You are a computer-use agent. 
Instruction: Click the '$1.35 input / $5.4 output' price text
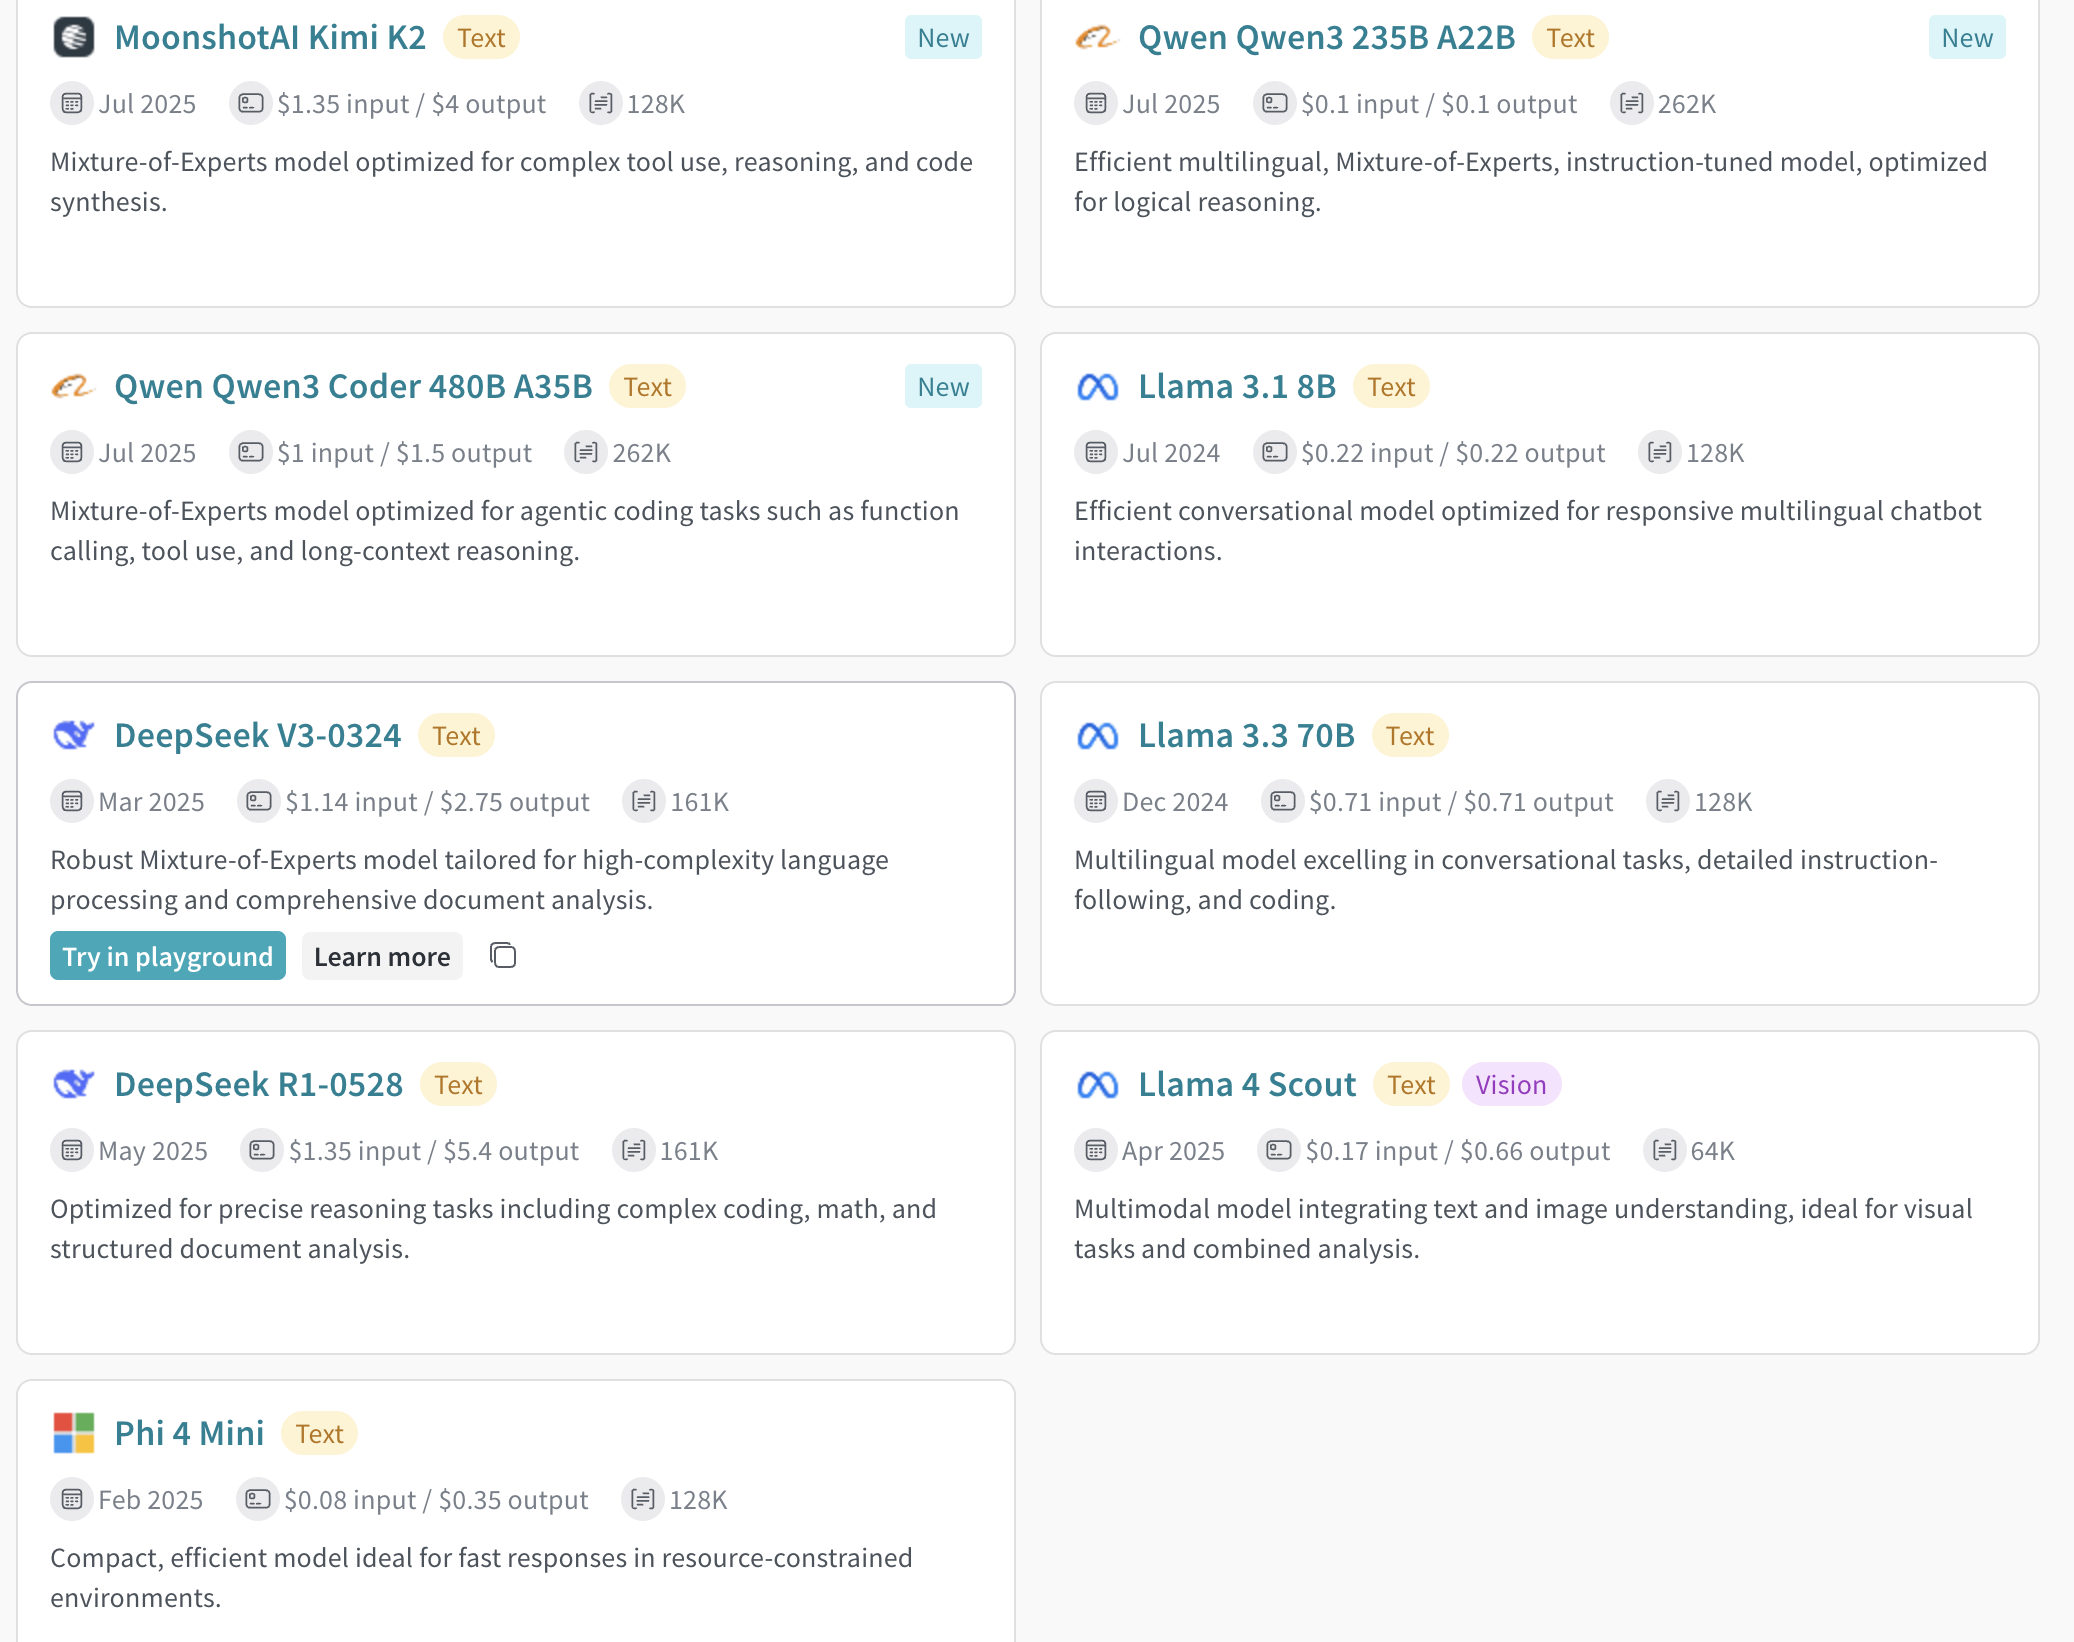434,1151
